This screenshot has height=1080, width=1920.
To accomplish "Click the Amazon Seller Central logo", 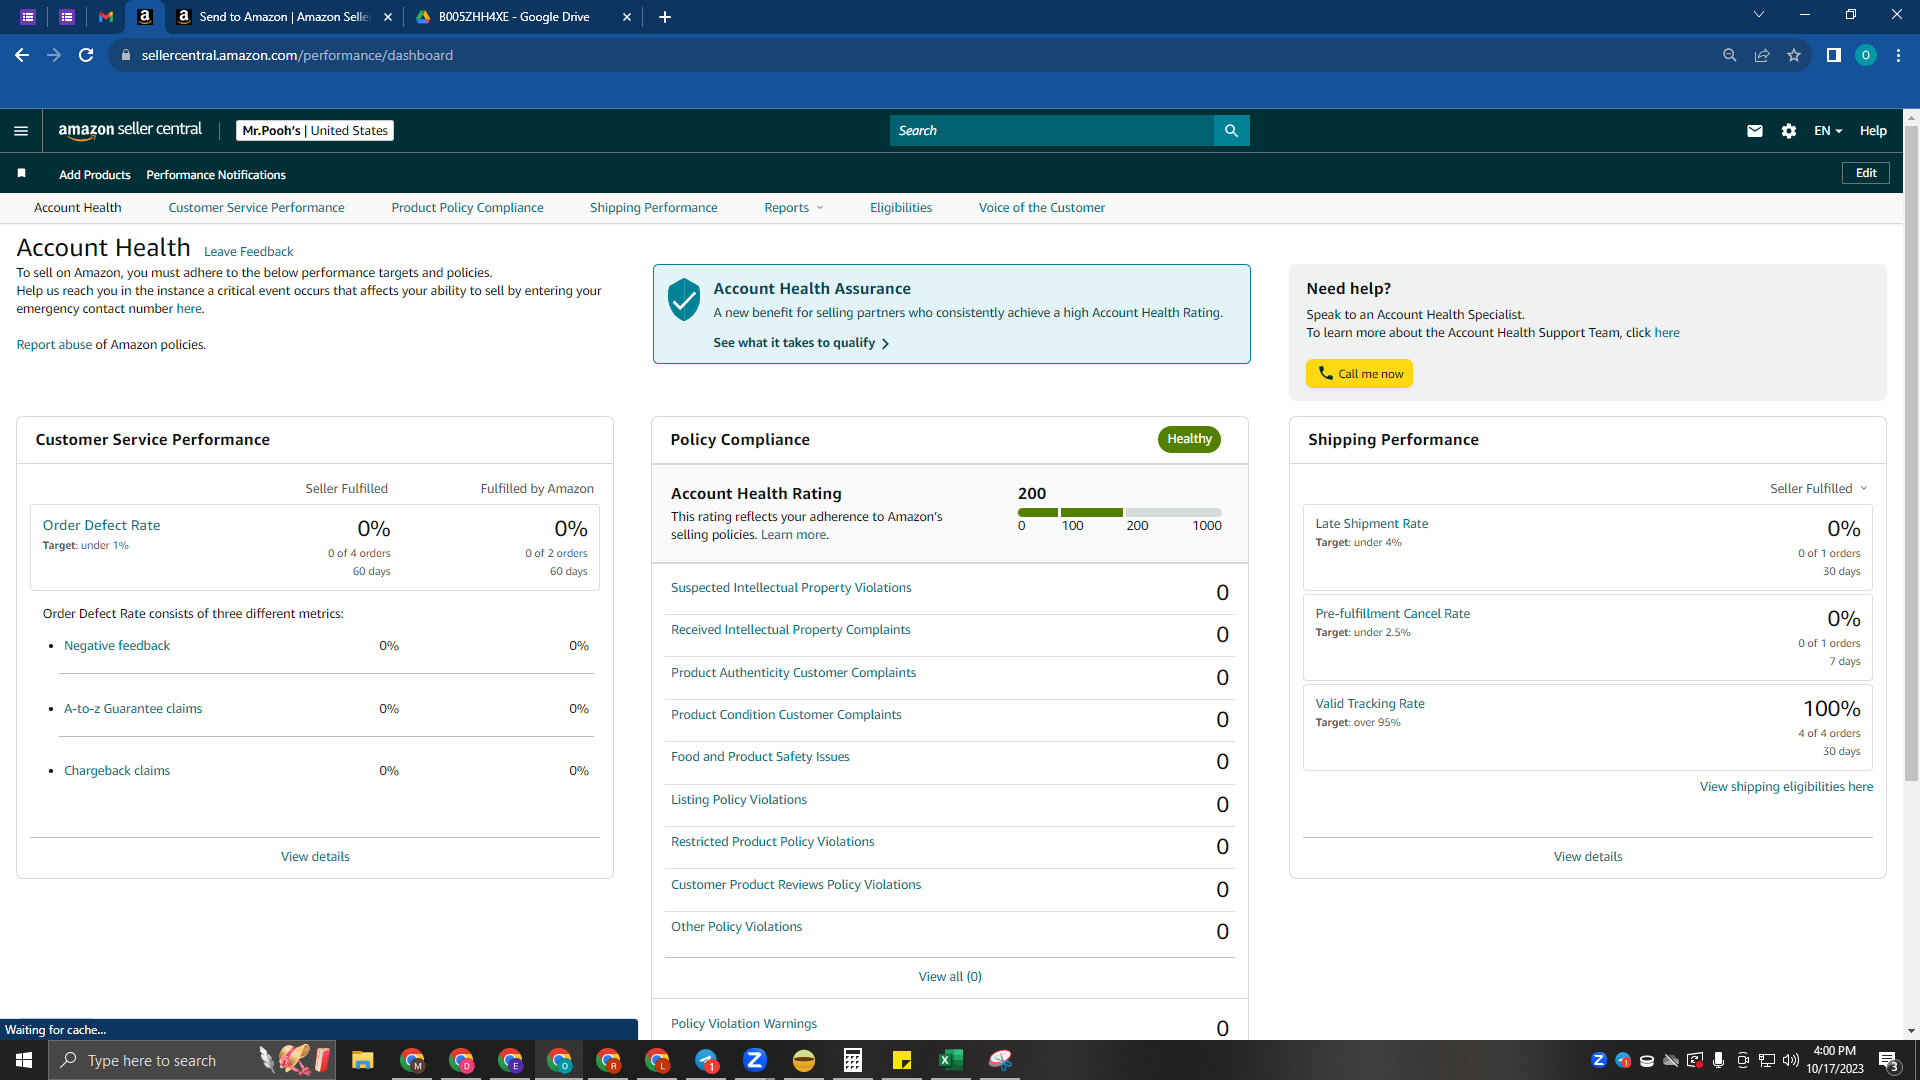I will pos(130,130).
